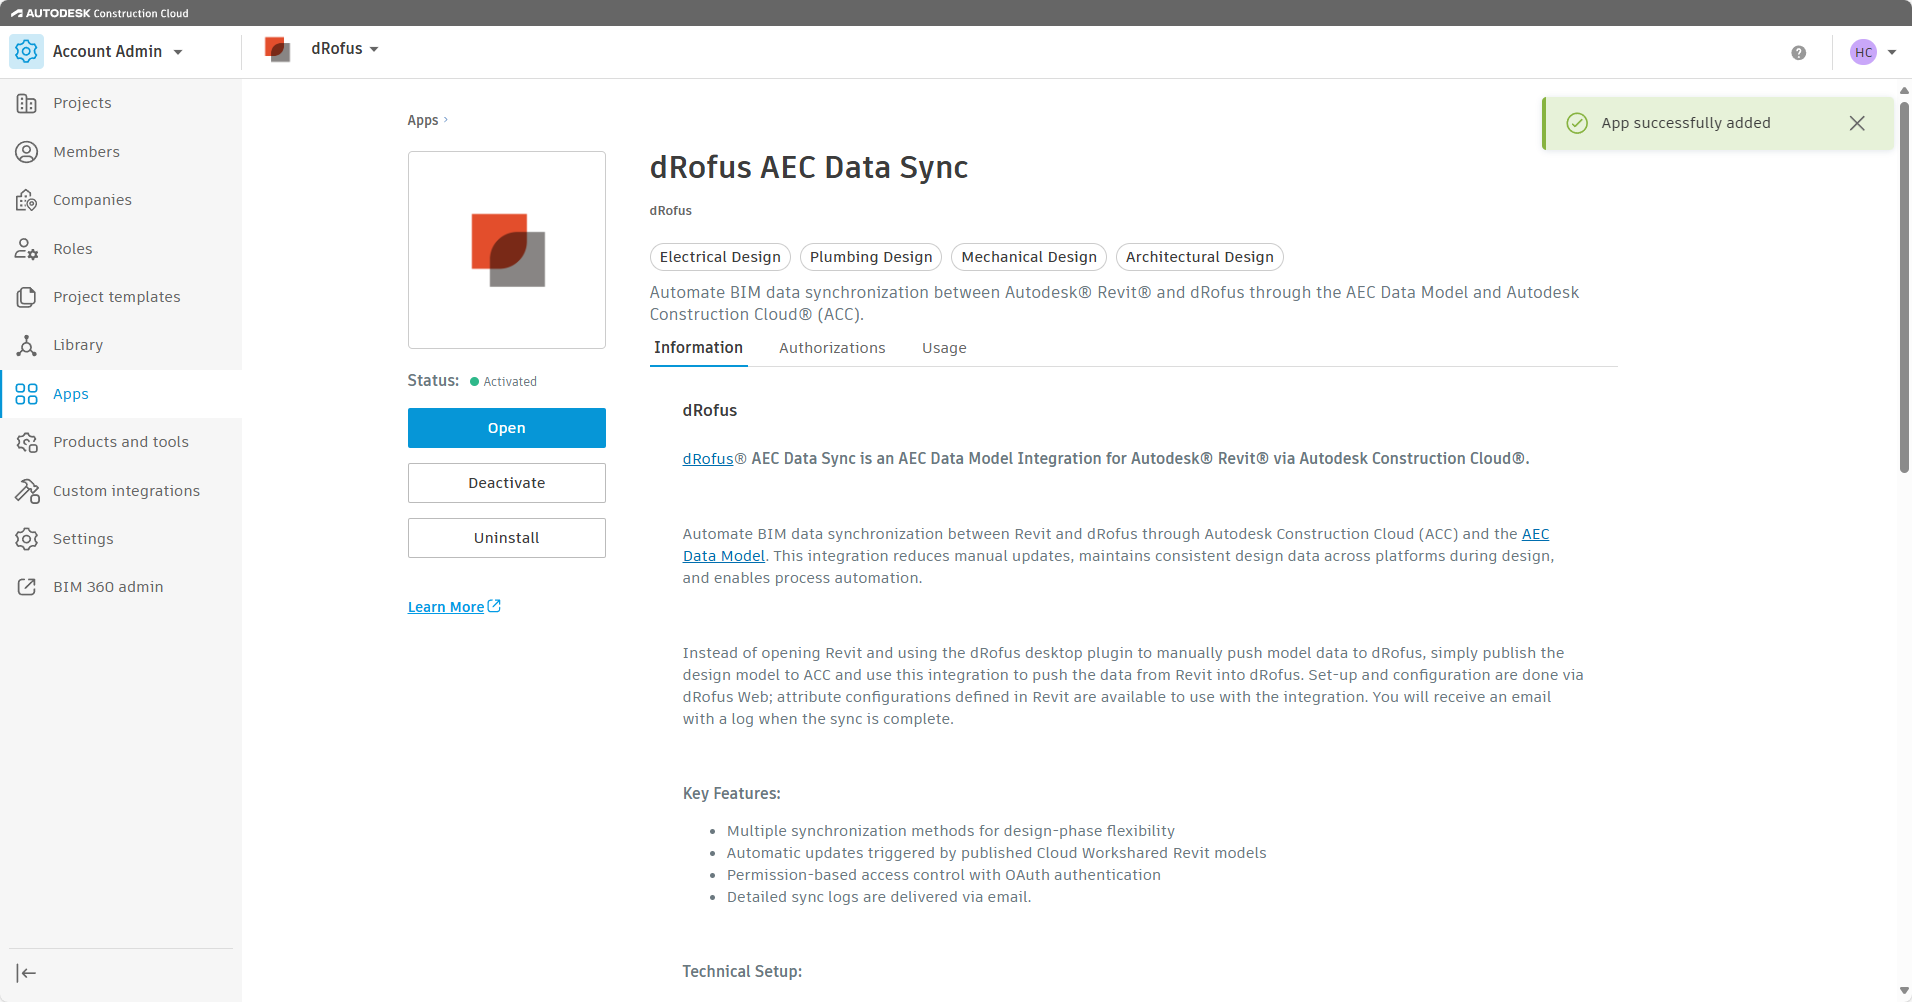Open the Library icon in sidebar
Screen dimensions: 1912x1002
(27, 345)
